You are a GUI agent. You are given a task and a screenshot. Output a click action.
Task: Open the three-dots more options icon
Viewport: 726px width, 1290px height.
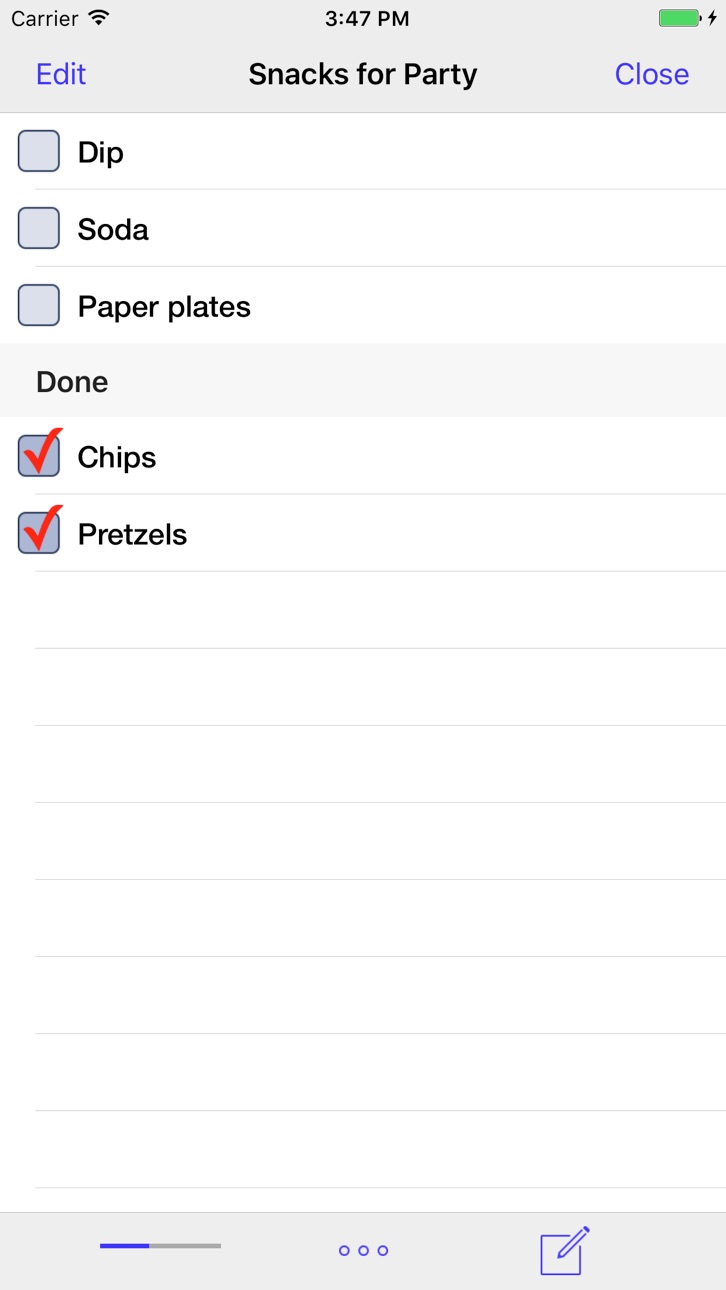click(x=363, y=1250)
